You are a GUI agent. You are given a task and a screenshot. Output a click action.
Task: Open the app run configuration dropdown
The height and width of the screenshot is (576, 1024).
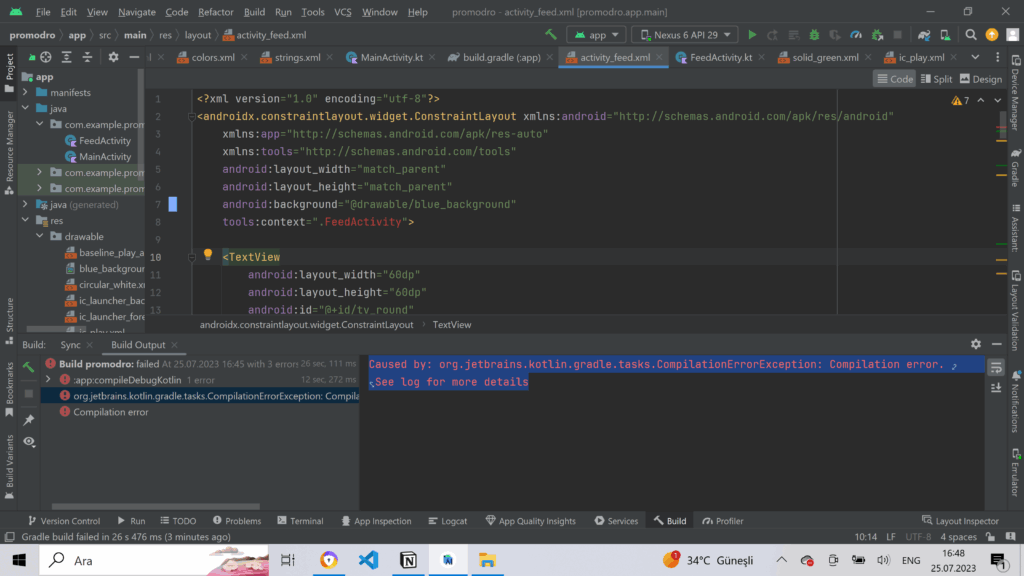click(597, 35)
